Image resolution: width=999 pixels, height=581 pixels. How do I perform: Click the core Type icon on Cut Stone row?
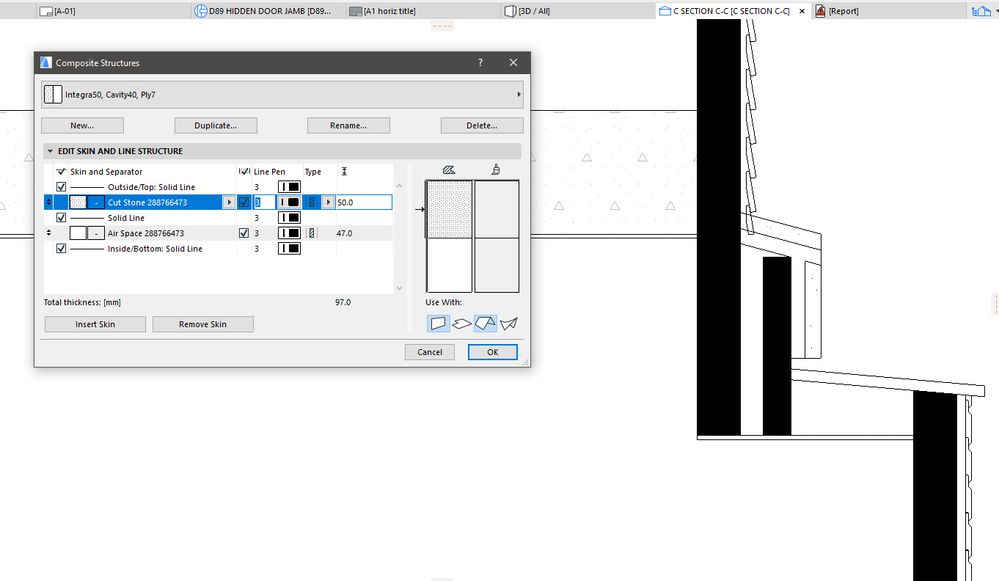tap(311, 201)
